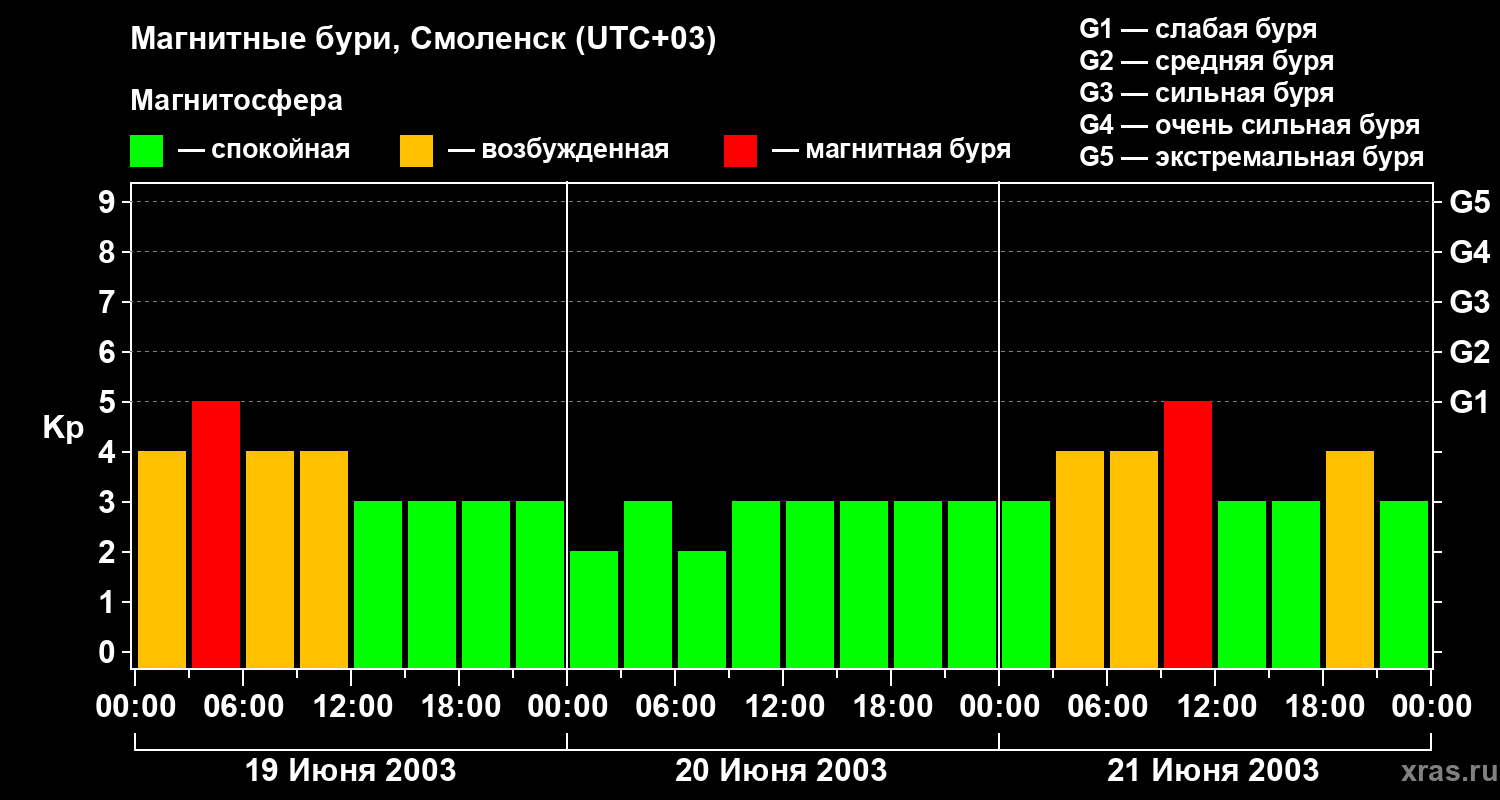Viewport: 1500px width, 800px height.
Task: Select the title 'Магнитные бури, Смоленск (UTC+03)'
Action: coord(423,40)
